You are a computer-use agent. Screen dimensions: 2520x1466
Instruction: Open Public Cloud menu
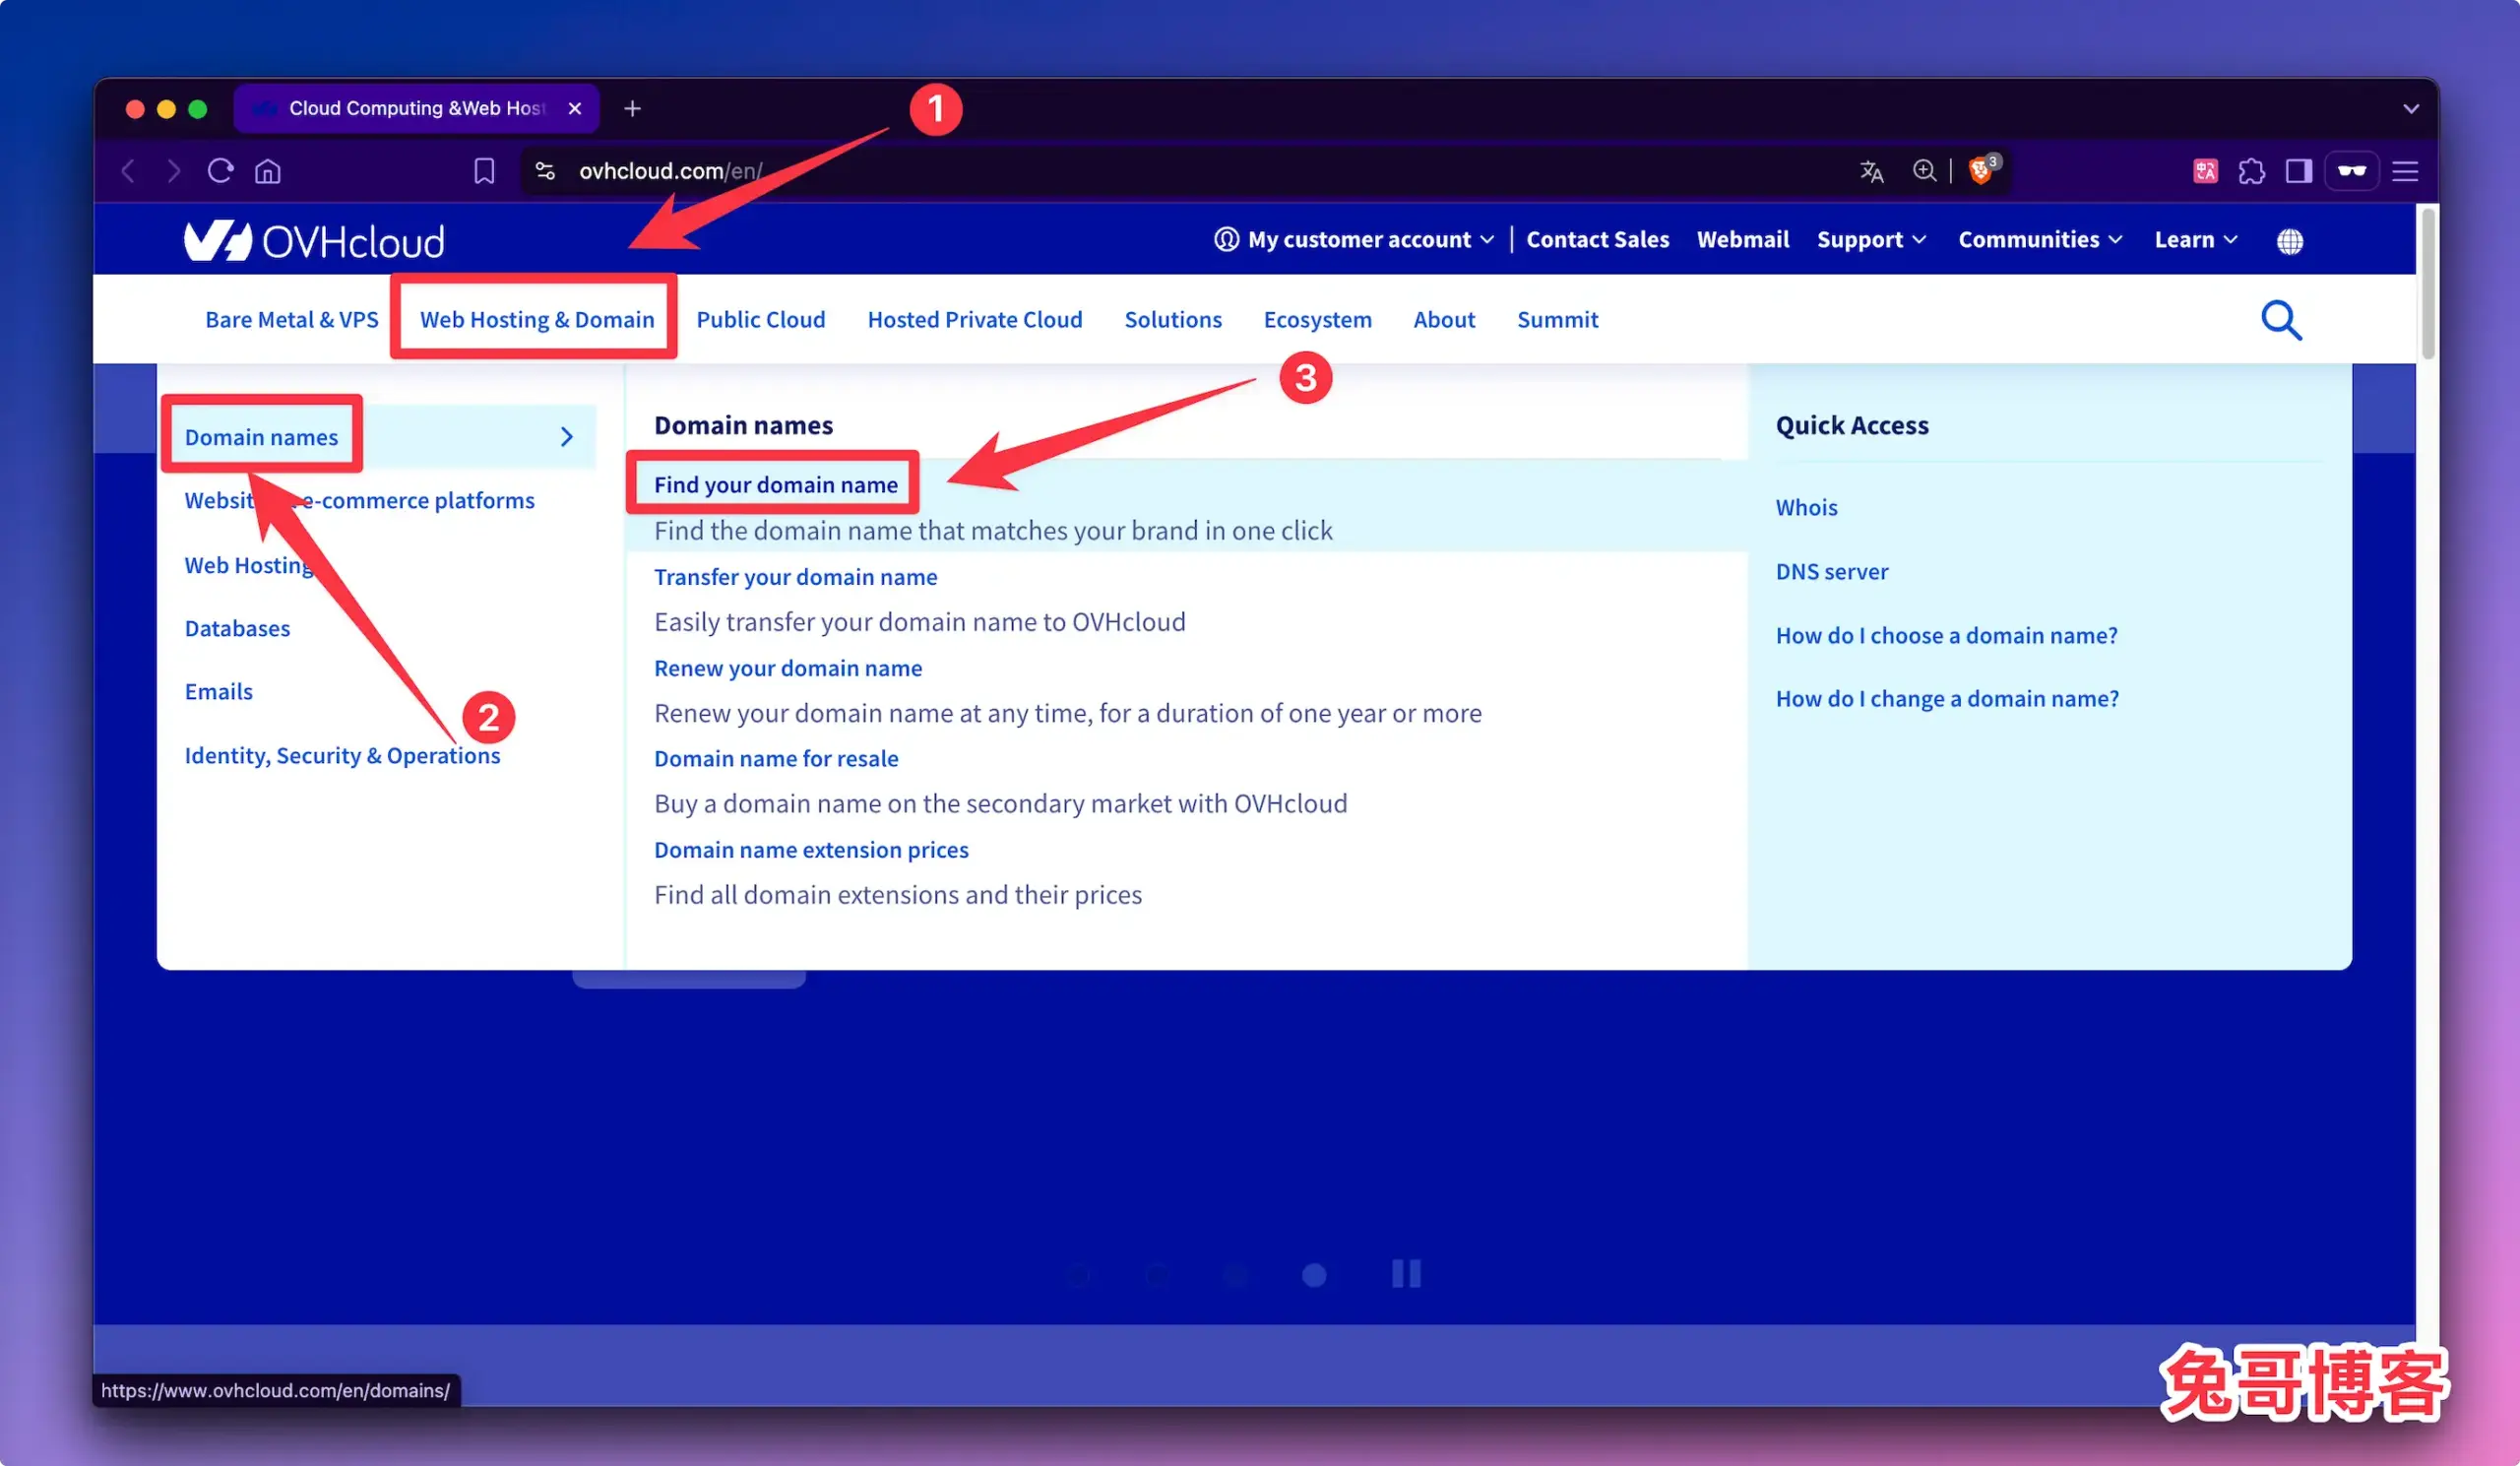tap(761, 320)
